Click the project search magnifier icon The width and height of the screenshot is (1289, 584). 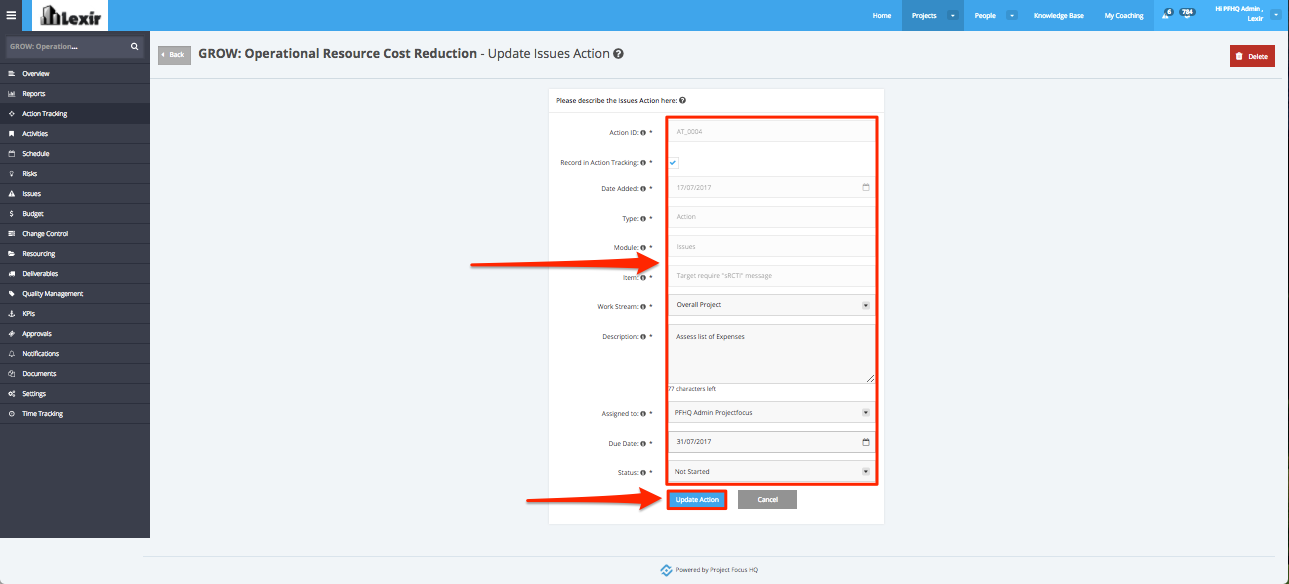[135, 46]
